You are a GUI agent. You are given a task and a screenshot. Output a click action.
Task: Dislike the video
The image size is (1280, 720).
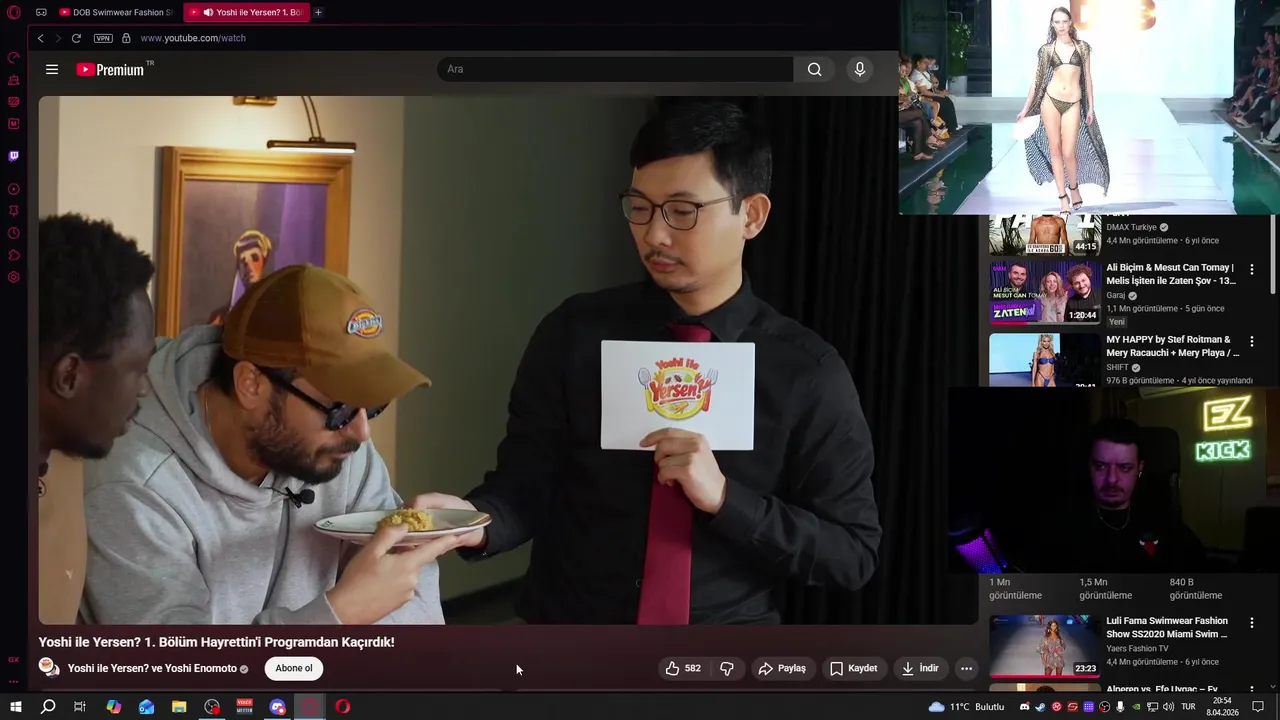727,668
